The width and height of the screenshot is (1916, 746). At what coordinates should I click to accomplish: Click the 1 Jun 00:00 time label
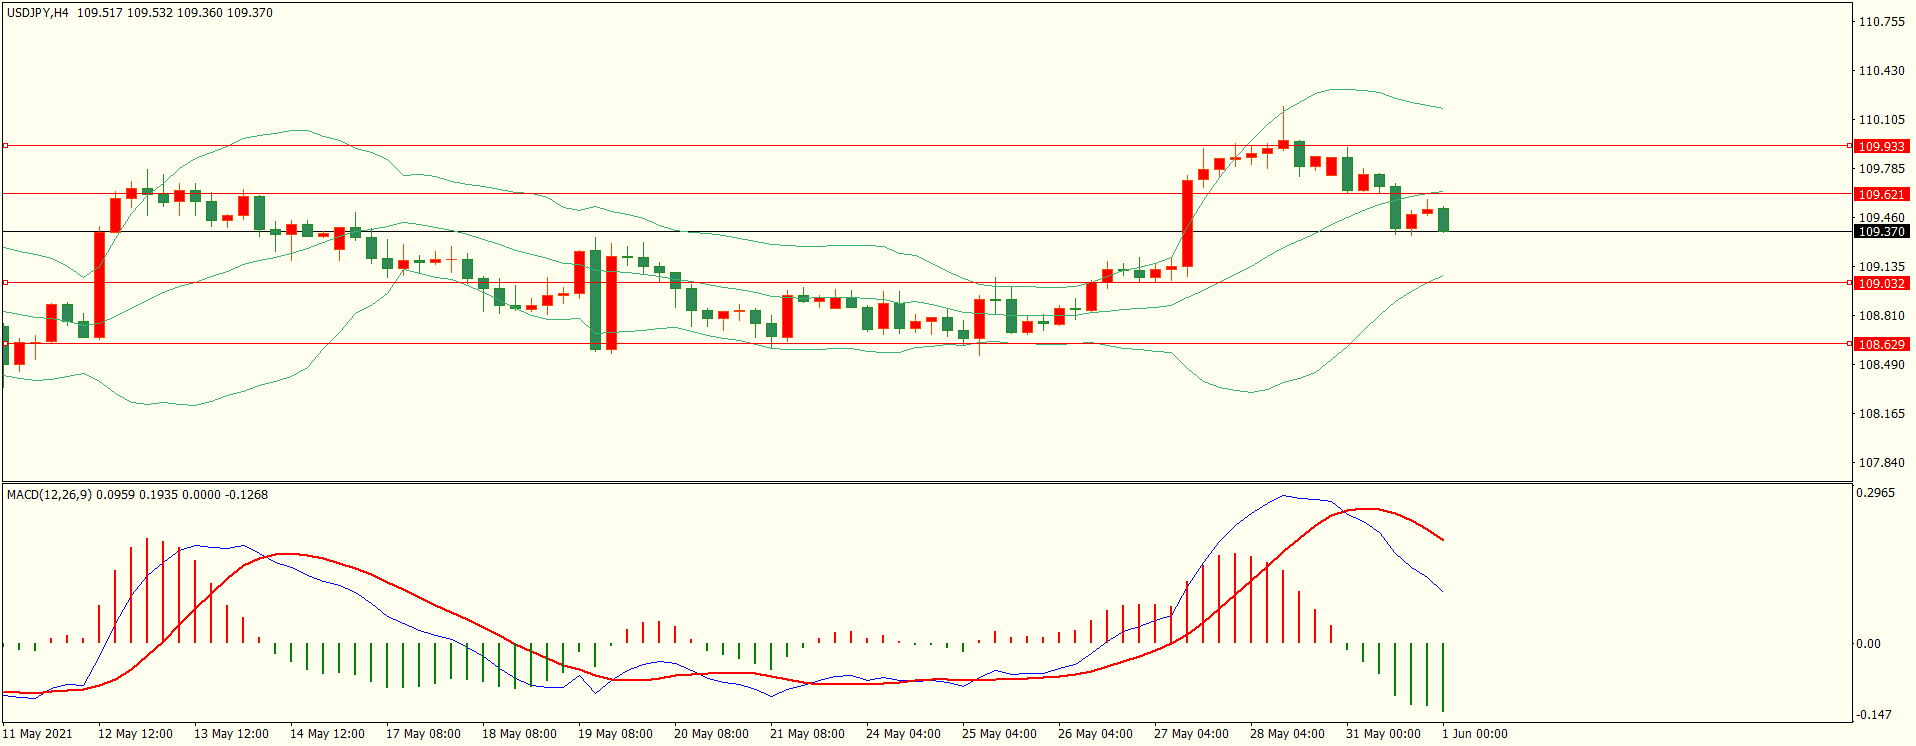[x=1474, y=733]
